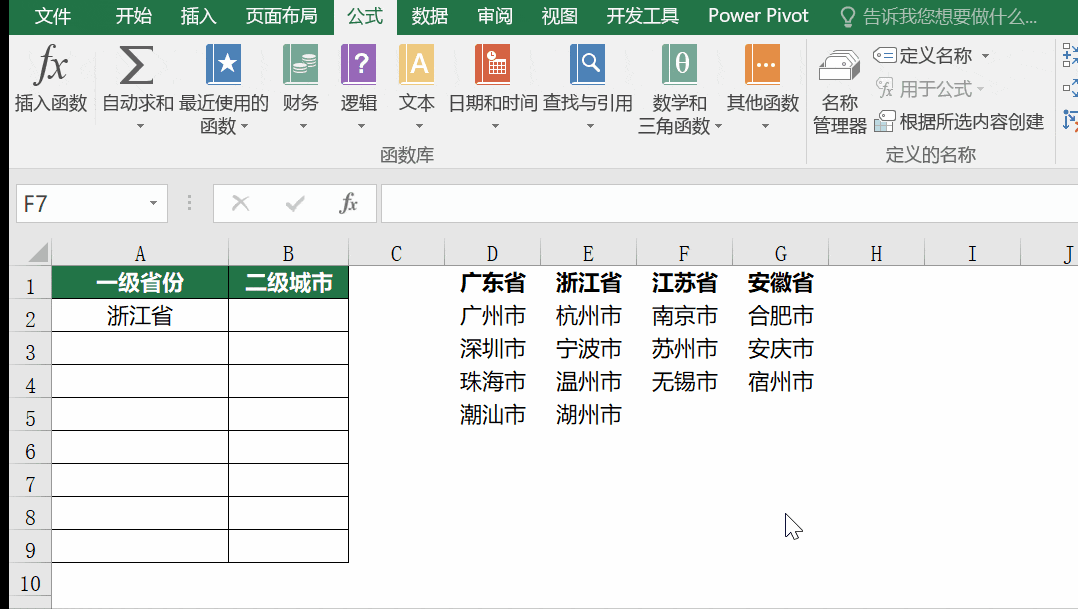Click the Insert Function fx icon in ribbon
This screenshot has width=1078, height=609.
51,65
